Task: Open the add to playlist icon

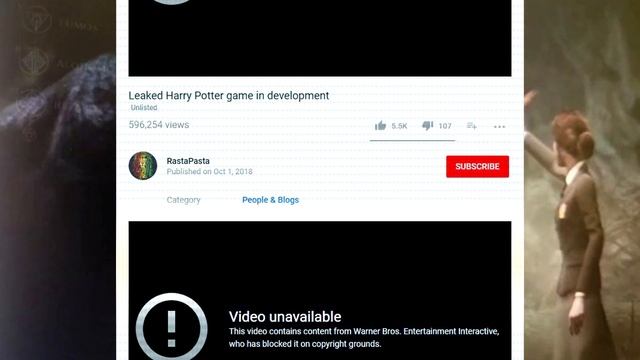Action: (471, 126)
